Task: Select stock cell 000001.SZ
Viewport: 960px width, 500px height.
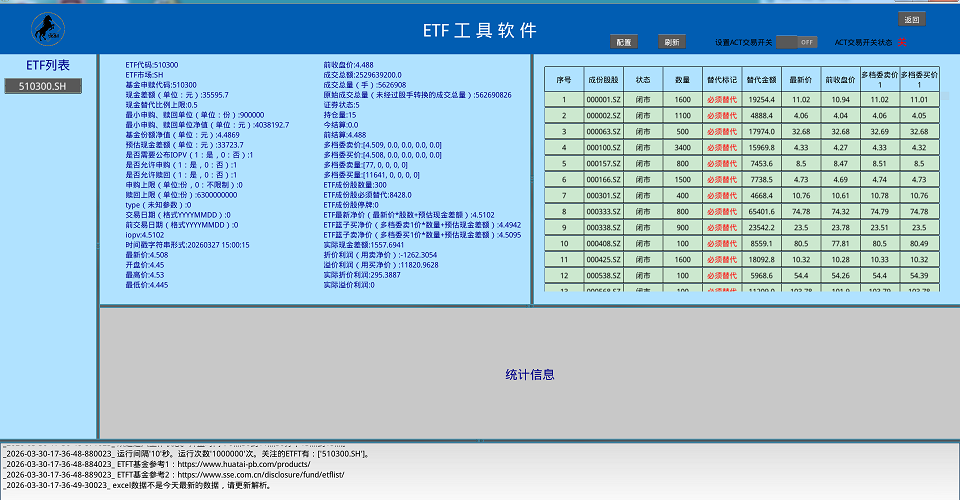Action: [604, 100]
